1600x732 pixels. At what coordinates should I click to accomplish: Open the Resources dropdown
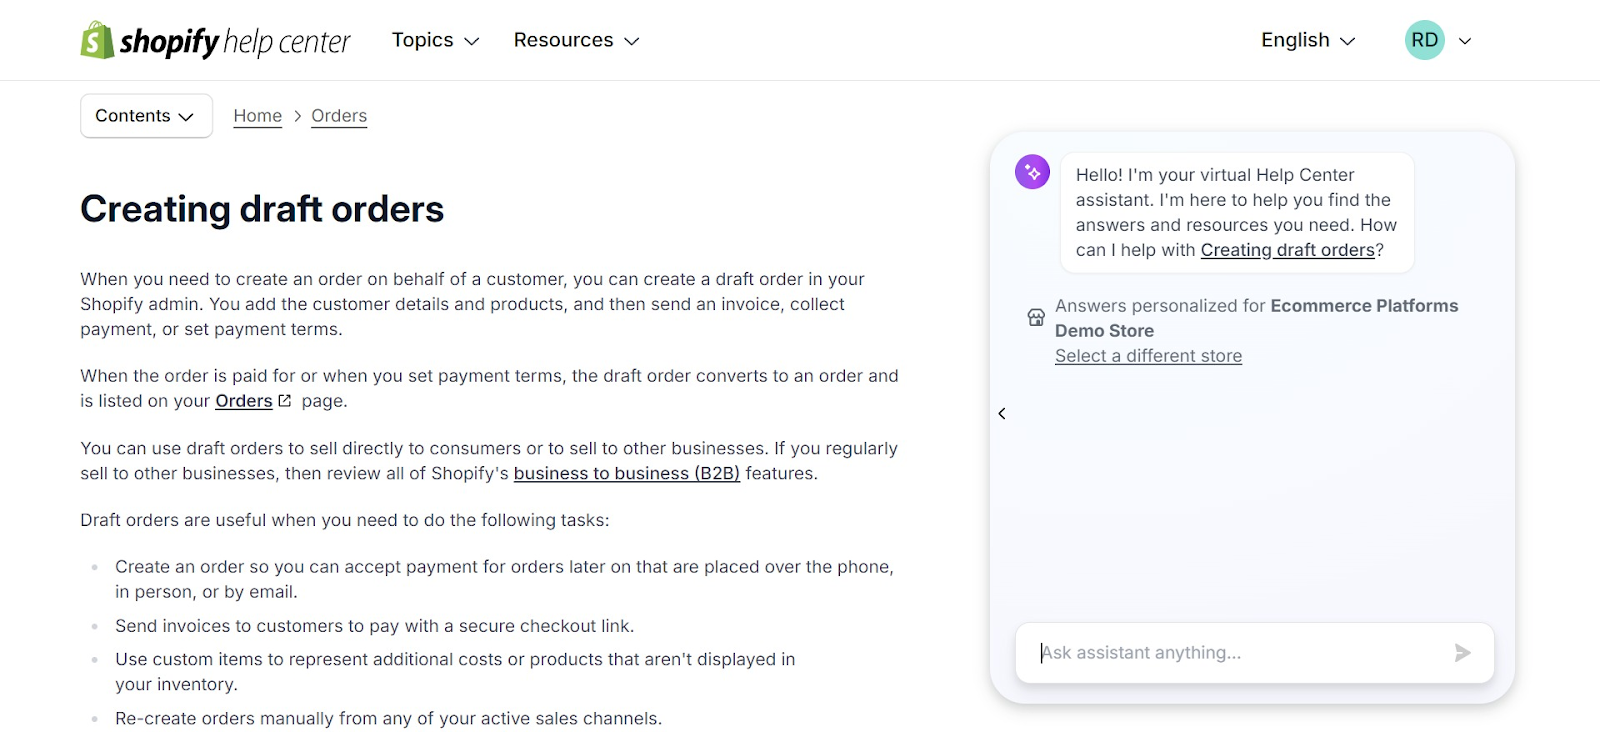[575, 40]
